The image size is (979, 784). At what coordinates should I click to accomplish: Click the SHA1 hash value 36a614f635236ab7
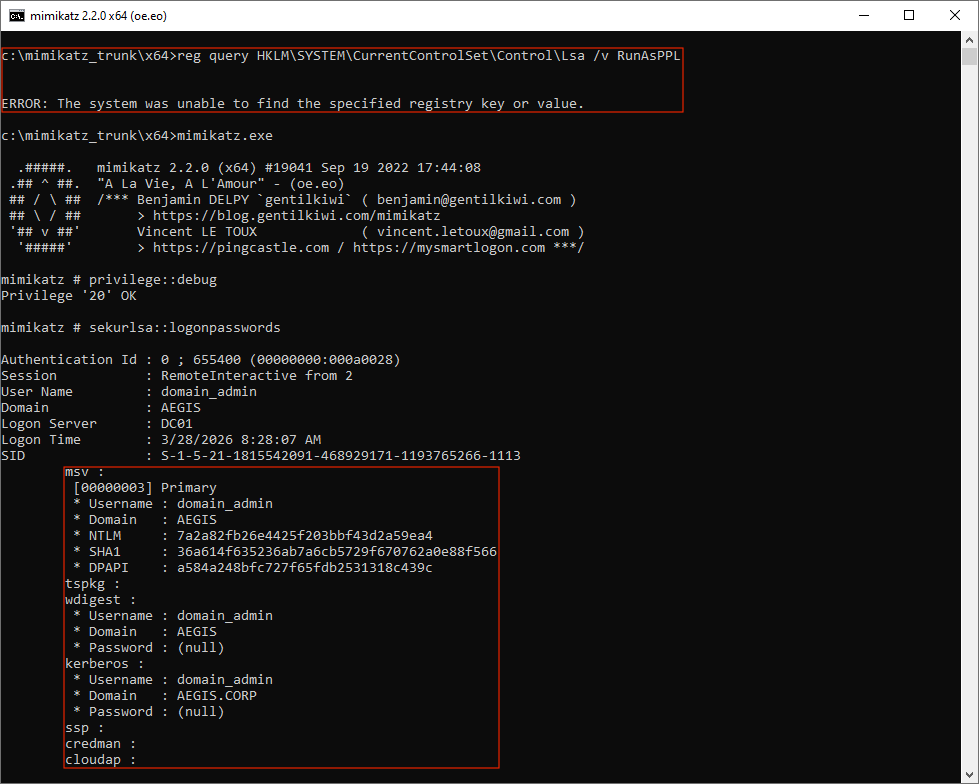[337, 552]
